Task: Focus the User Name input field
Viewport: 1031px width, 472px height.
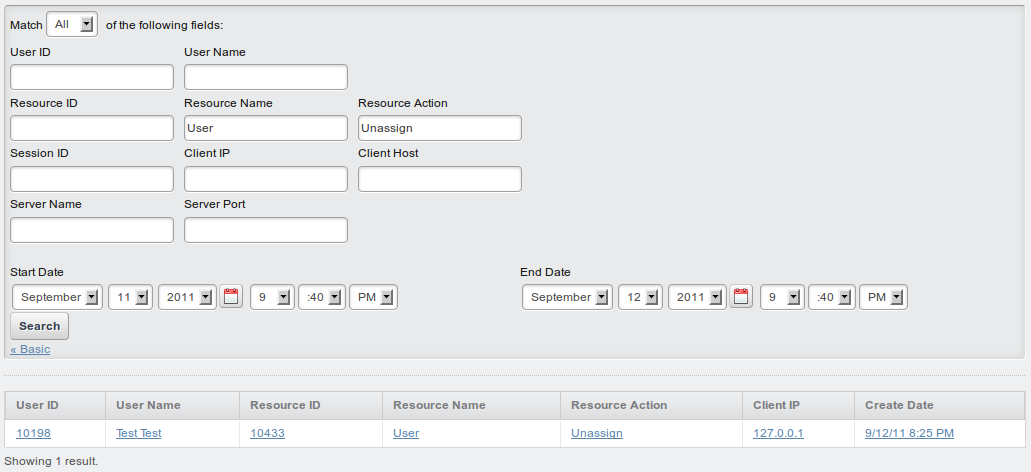Action: [x=266, y=77]
